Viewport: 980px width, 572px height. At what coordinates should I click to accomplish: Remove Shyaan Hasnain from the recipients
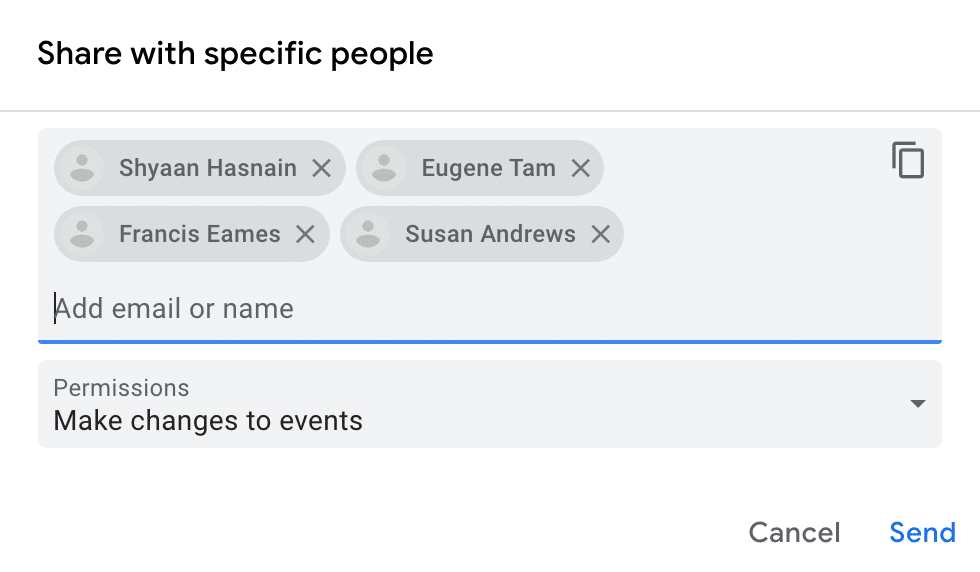[321, 168]
